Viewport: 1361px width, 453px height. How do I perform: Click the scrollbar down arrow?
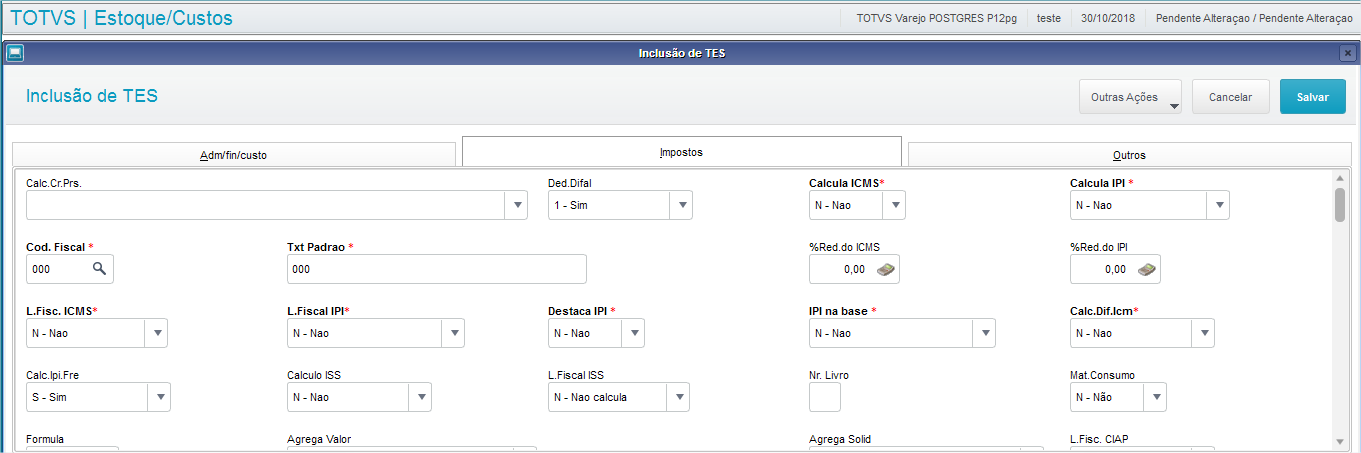click(x=1339, y=441)
